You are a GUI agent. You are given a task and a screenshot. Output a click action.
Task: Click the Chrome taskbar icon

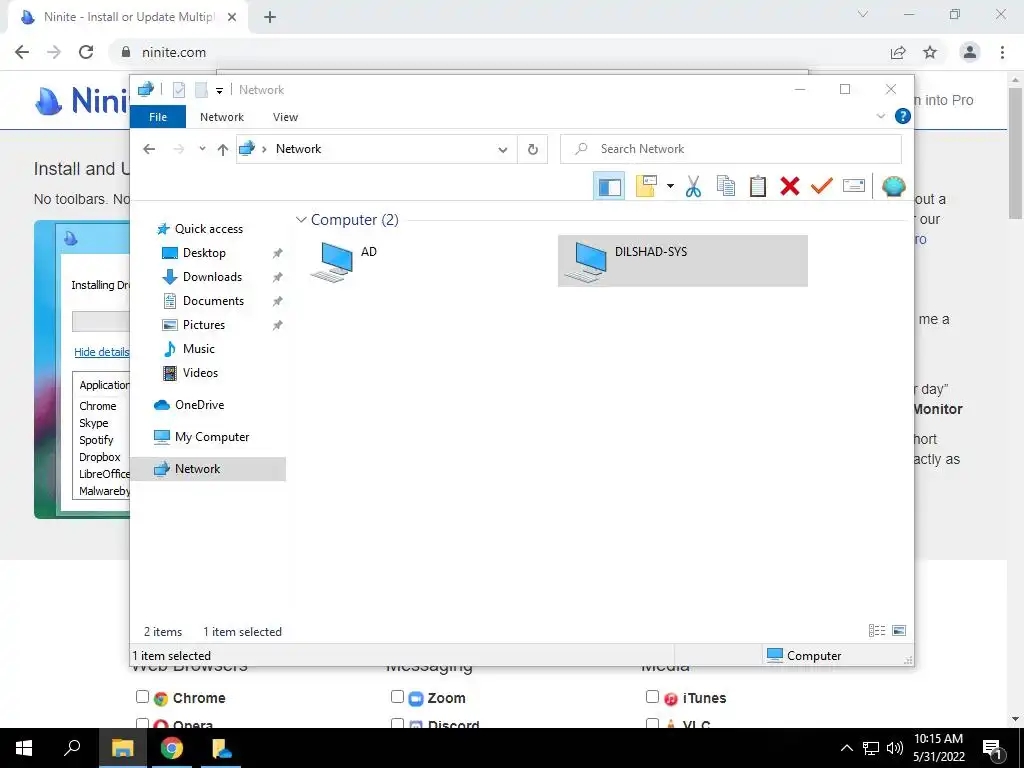pyautogui.click(x=172, y=748)
